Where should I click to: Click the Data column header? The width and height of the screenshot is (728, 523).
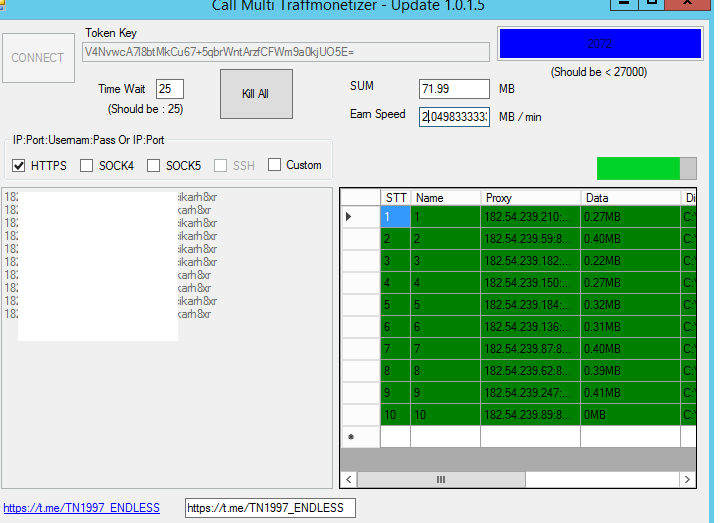coord(630,198)
